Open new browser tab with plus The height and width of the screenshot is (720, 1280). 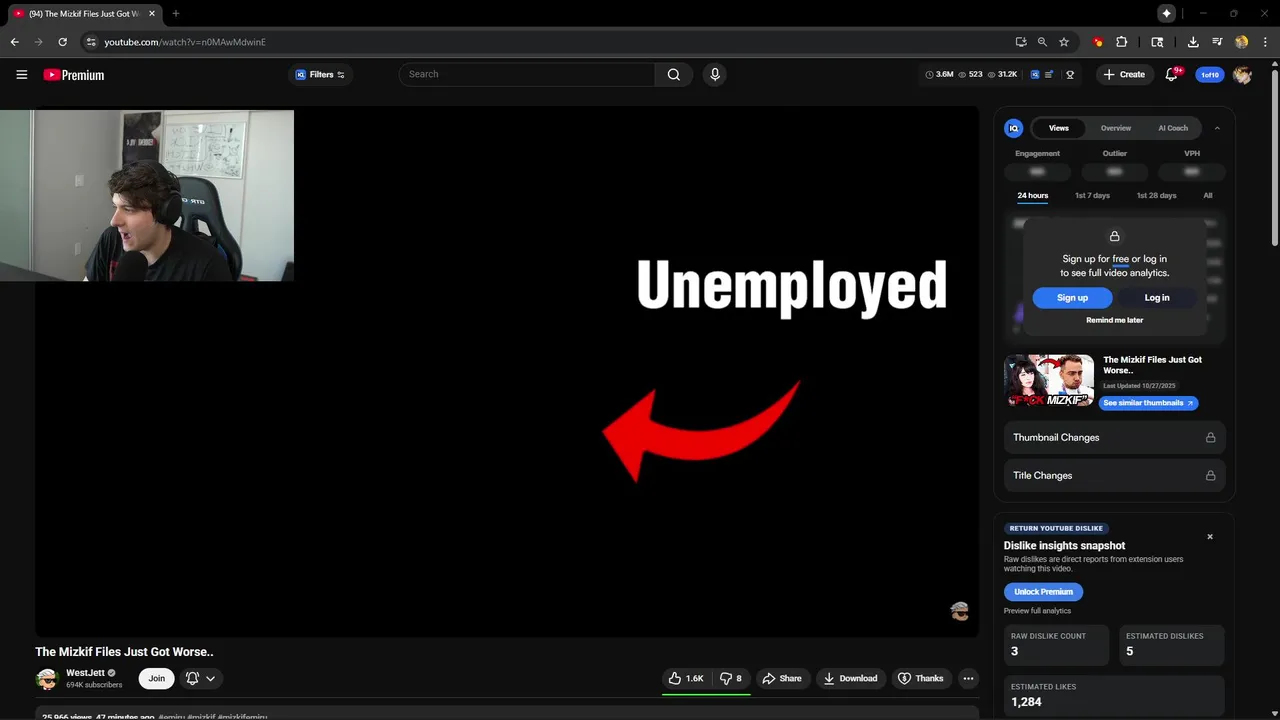(176, 13)
